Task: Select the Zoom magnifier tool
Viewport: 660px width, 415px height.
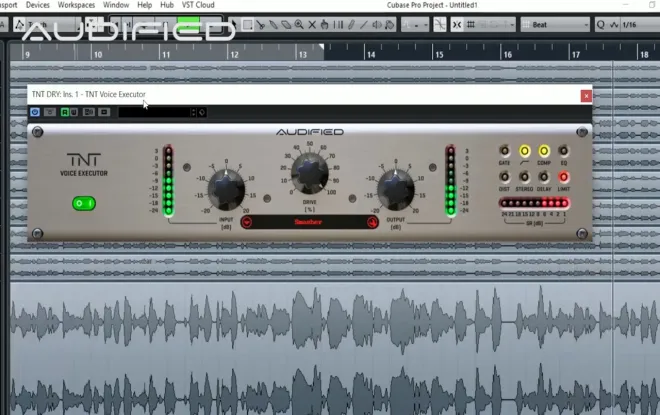Action: 299,25
